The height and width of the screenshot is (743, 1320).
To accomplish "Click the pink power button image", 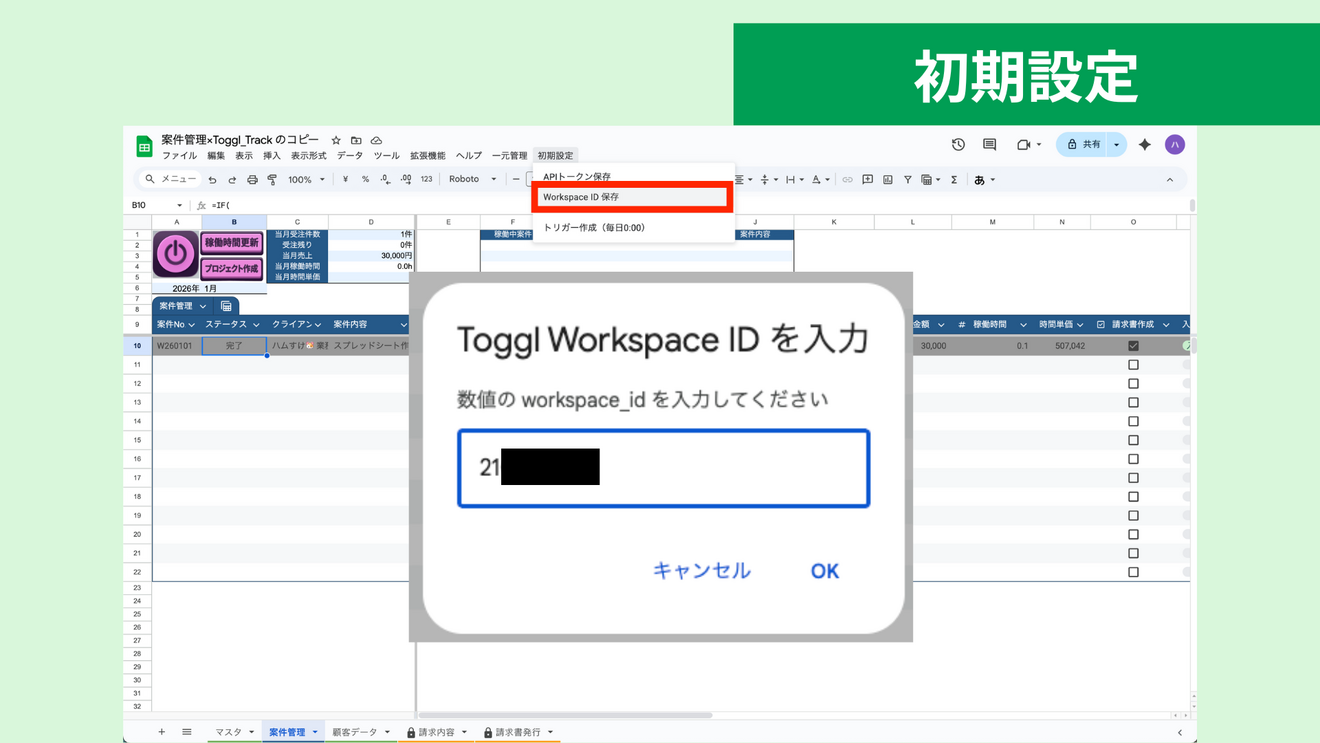I will pos(175,254).
